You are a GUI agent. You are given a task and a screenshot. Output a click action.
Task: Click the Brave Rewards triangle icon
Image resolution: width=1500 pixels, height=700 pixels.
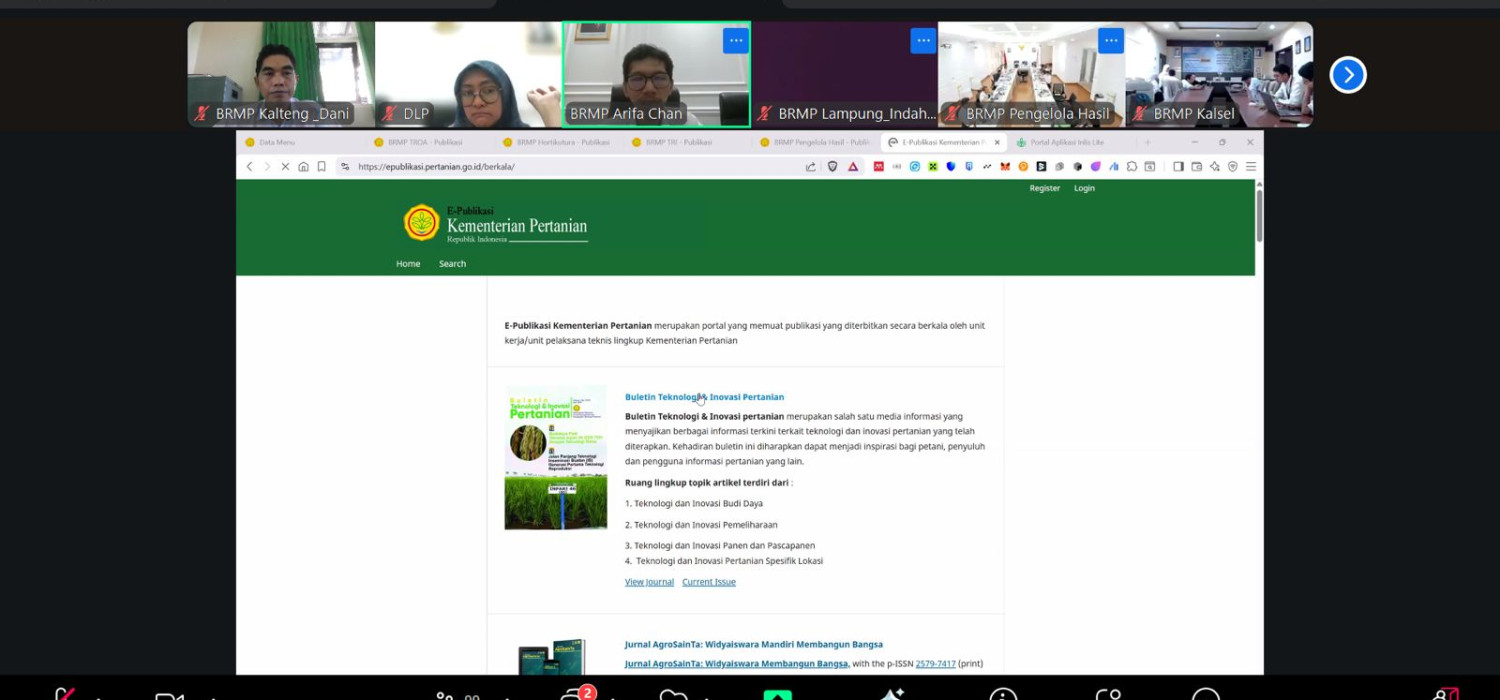(x=853, y=167)
